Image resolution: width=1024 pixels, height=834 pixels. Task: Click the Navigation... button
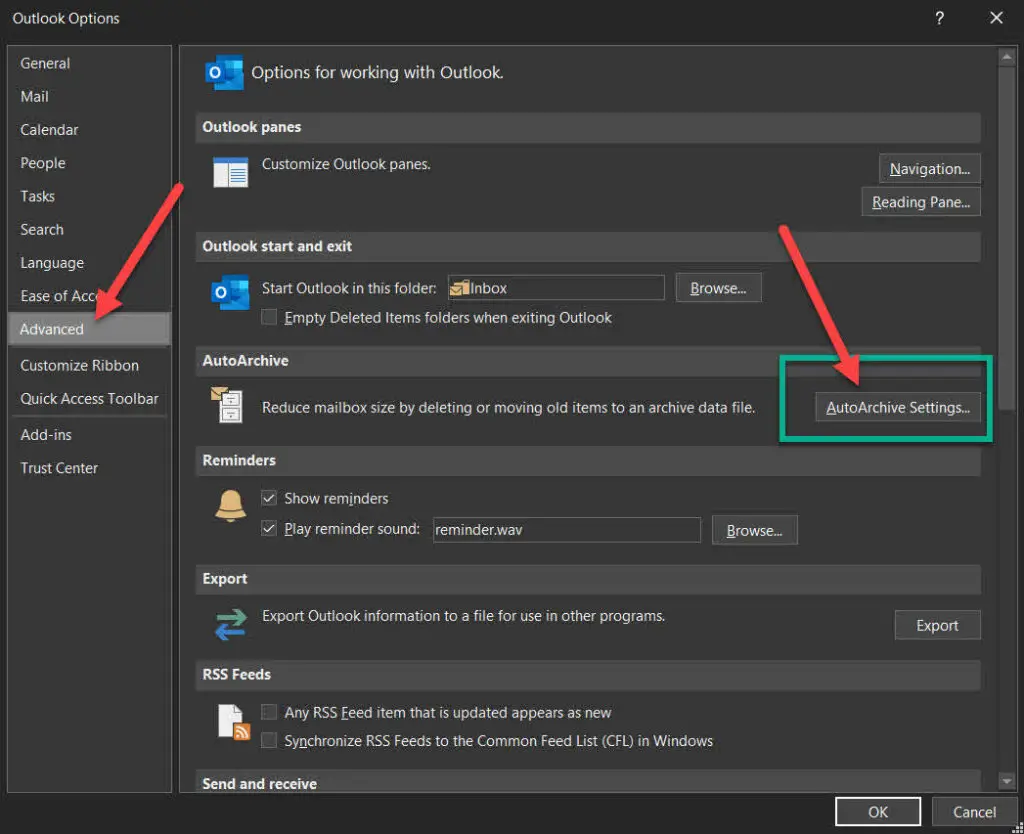pos(929,169)
